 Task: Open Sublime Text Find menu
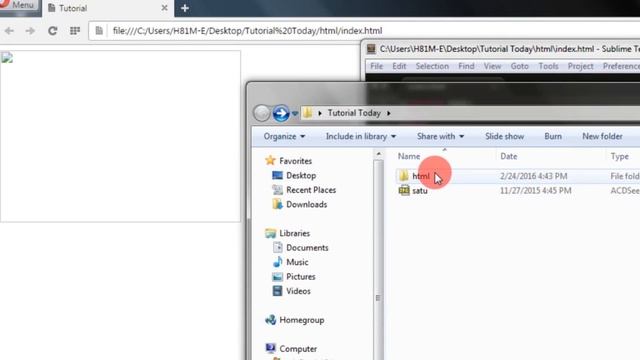(466, 66)
